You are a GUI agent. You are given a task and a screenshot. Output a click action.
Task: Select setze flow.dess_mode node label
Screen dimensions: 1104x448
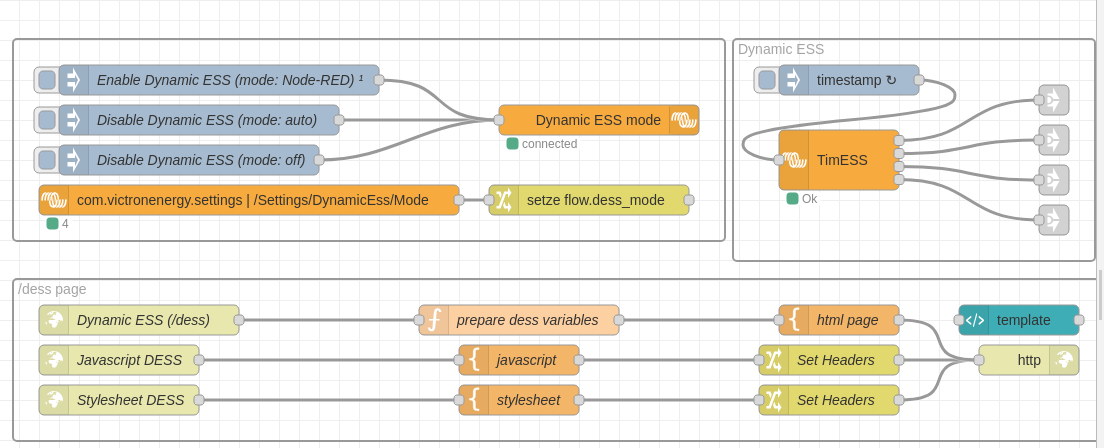click(x=595, y=200)
